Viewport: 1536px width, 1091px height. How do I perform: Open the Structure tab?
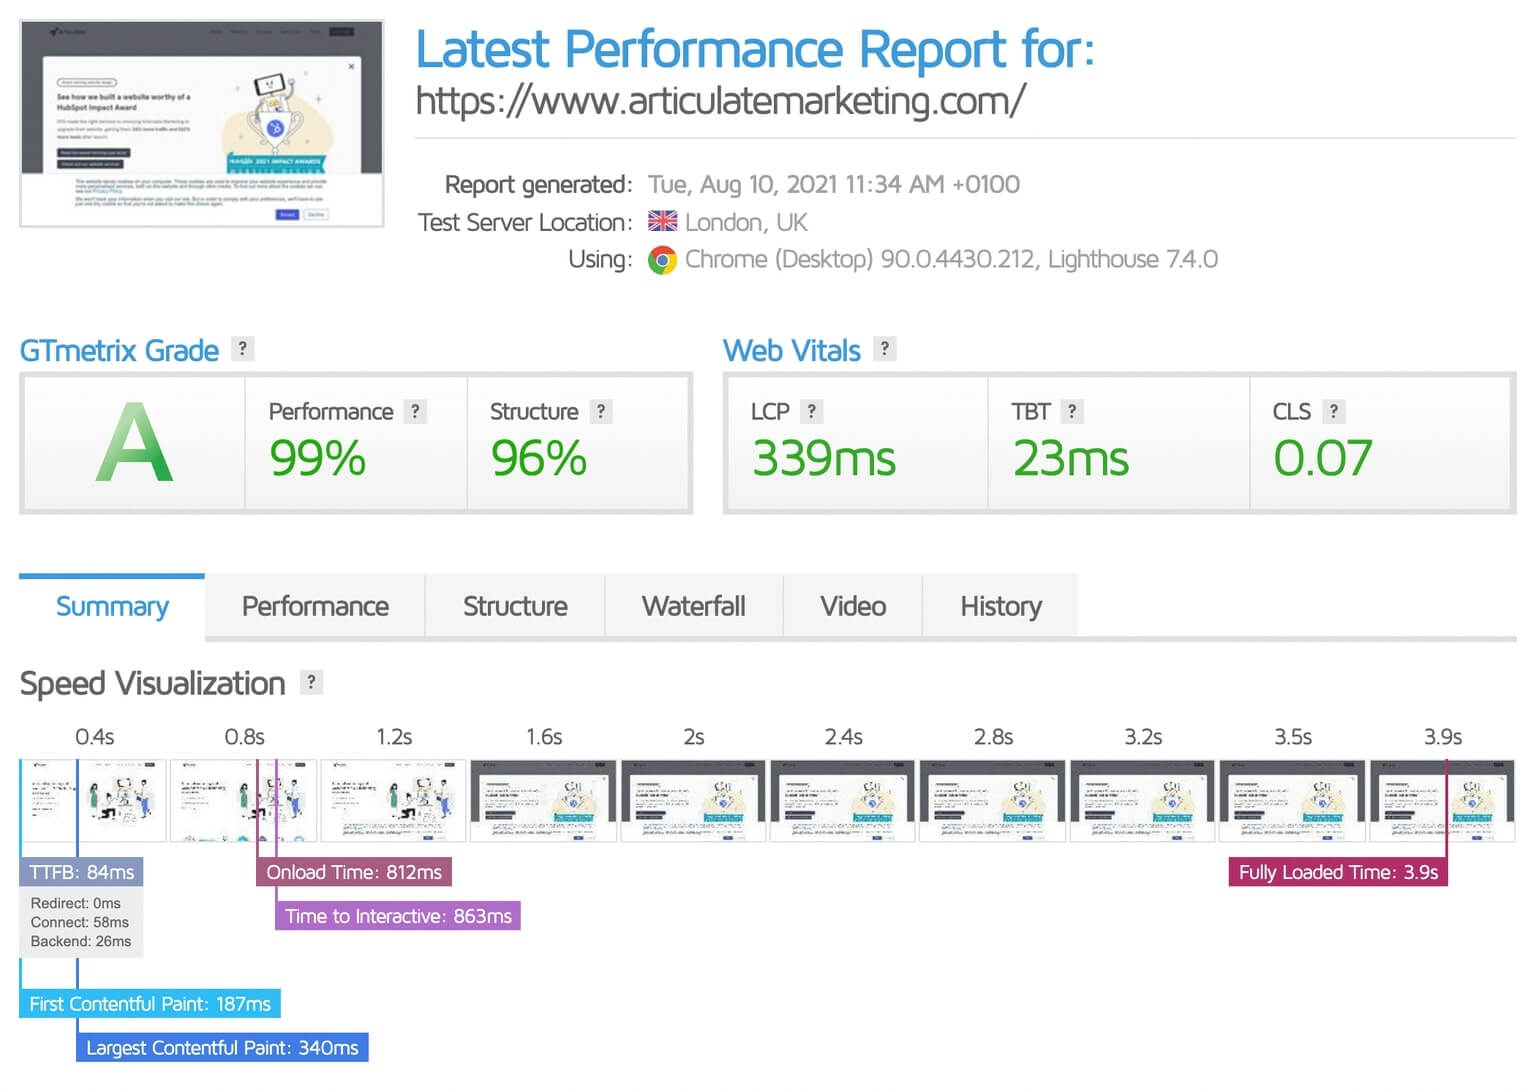[x=514, y=606]
